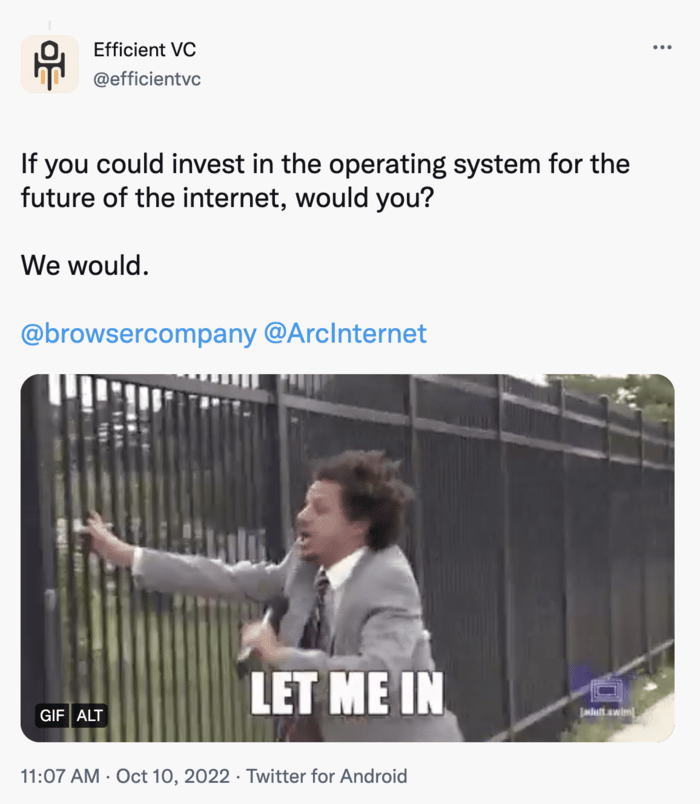Viewport: 700px width, 804px height.
Task: Click the 'future of the internet' text line
Action: pyautogui.click(x=227, y=198)
